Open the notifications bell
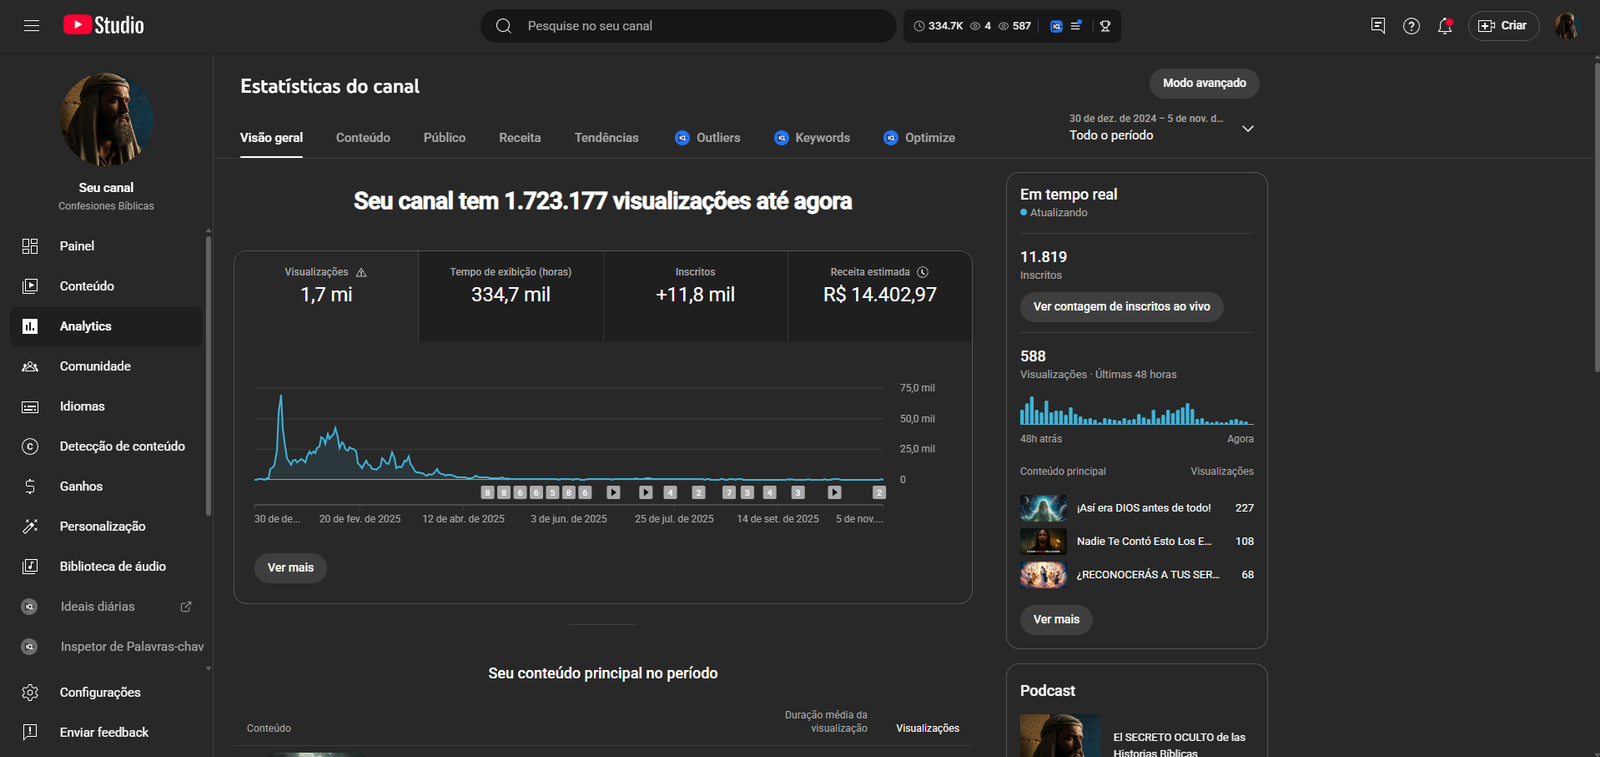1600x757 pixels. (x=1444, y=26)
